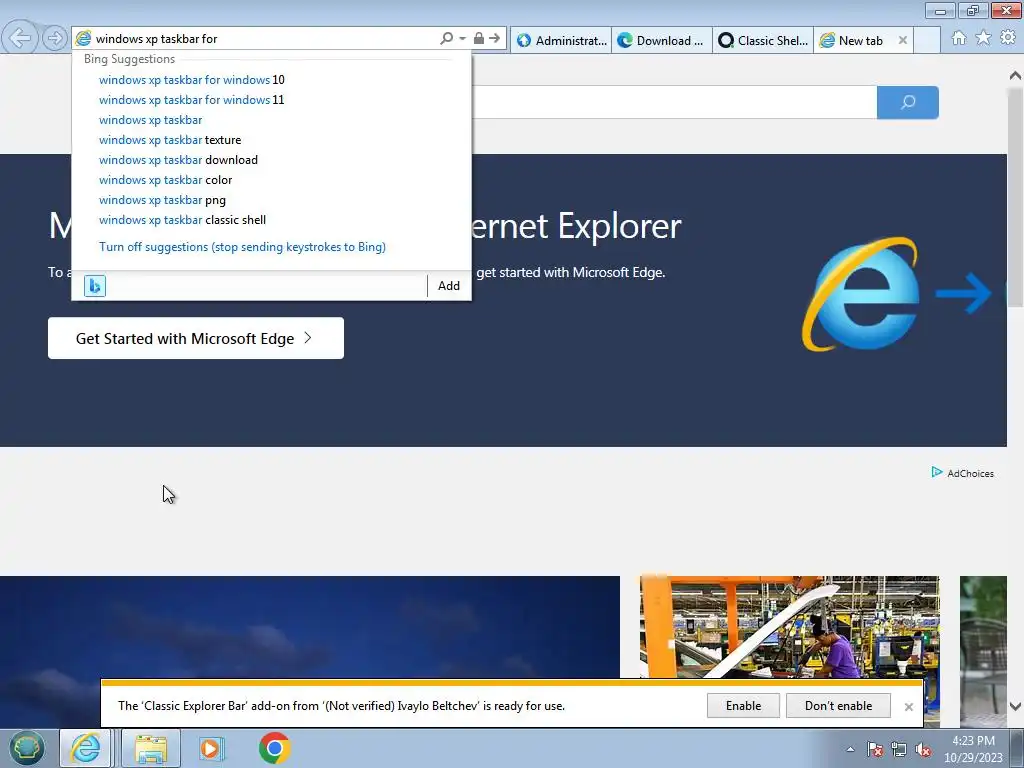Image resolution: width=1024 pixels, height=768 pixels.
Task: Open Windows Explorer folder taskbar icon
Action: [151, 748]
